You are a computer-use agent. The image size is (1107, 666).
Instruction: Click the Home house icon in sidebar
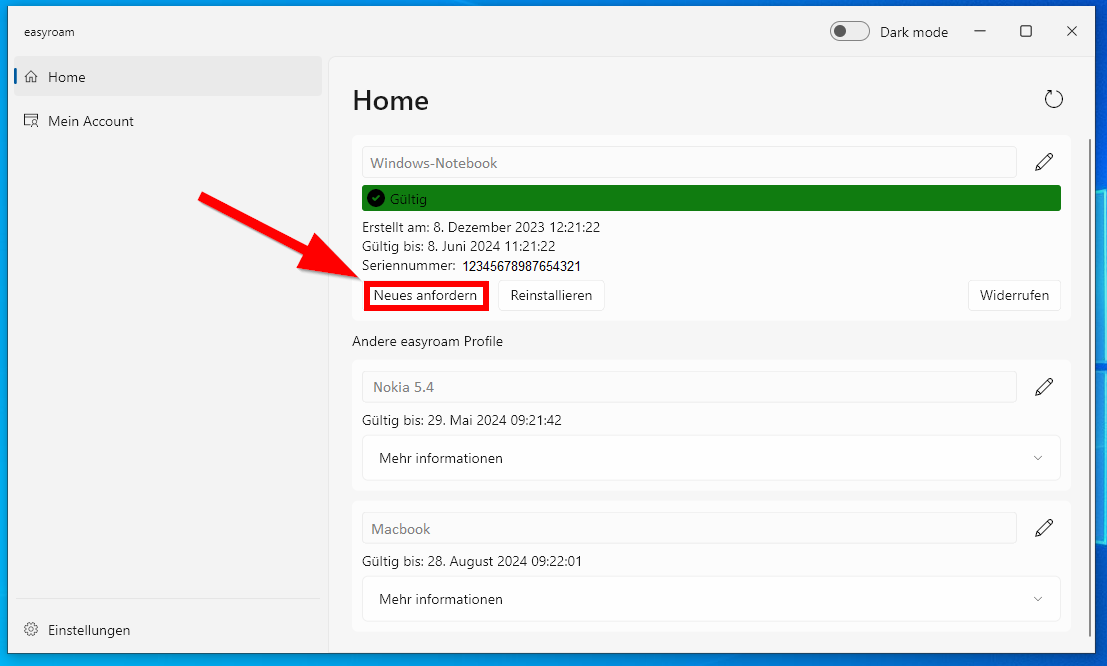point(31,77)
